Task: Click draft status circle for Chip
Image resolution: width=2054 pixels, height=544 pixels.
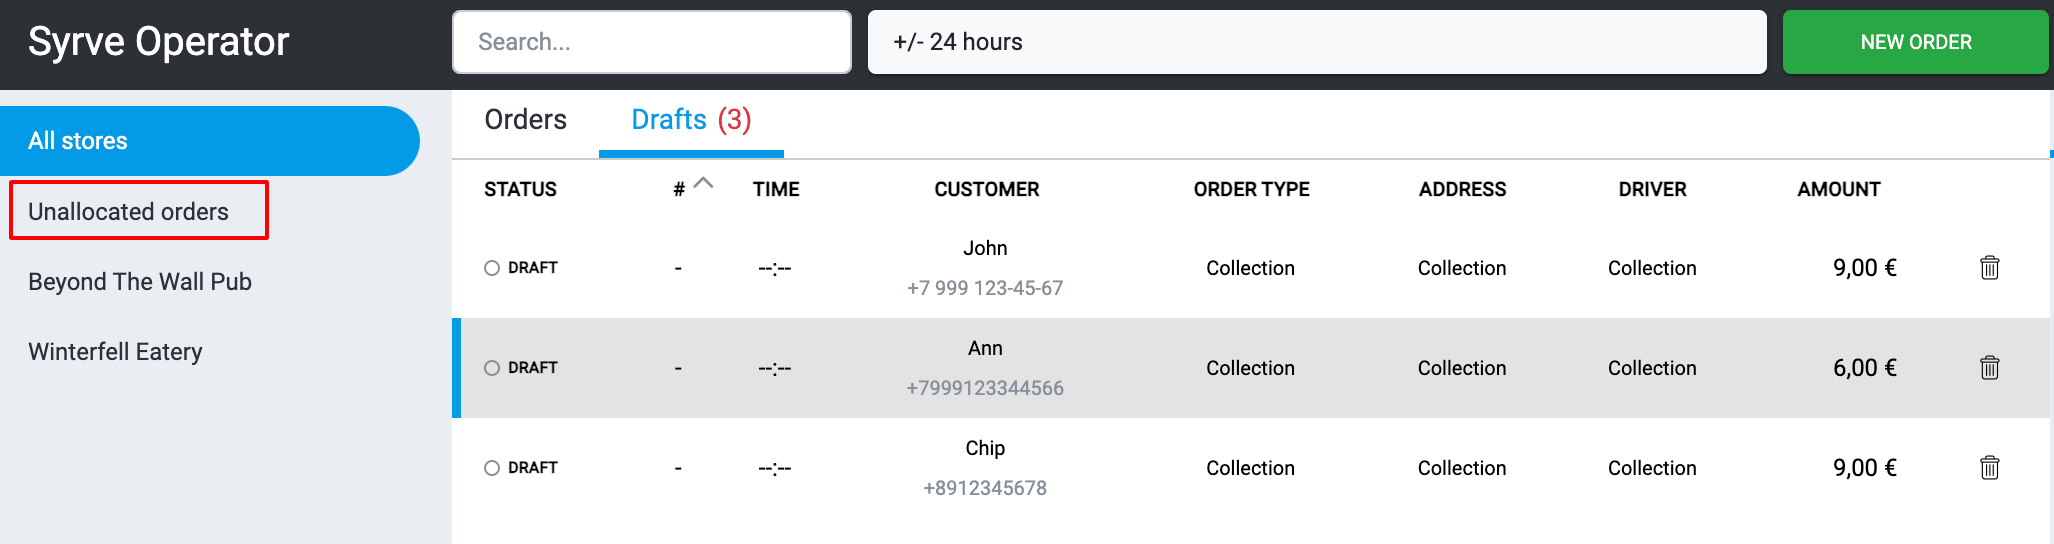Action: click(492, 468)
